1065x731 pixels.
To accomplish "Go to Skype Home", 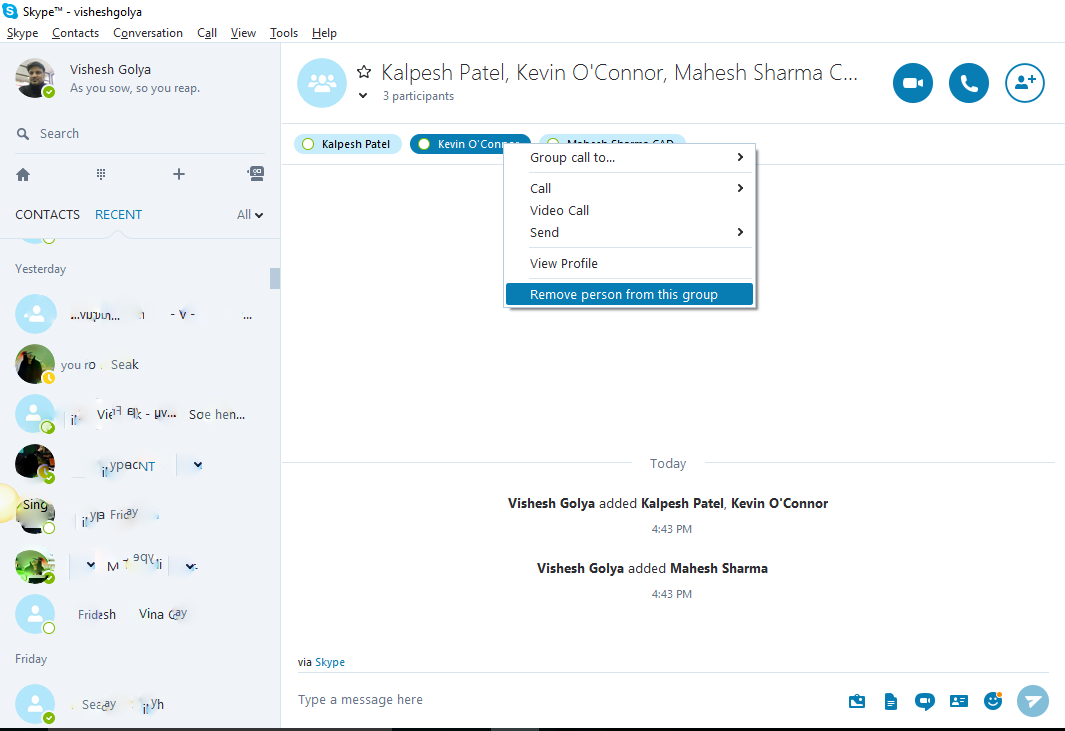I will pyautogui.click(x=23, y=175).
